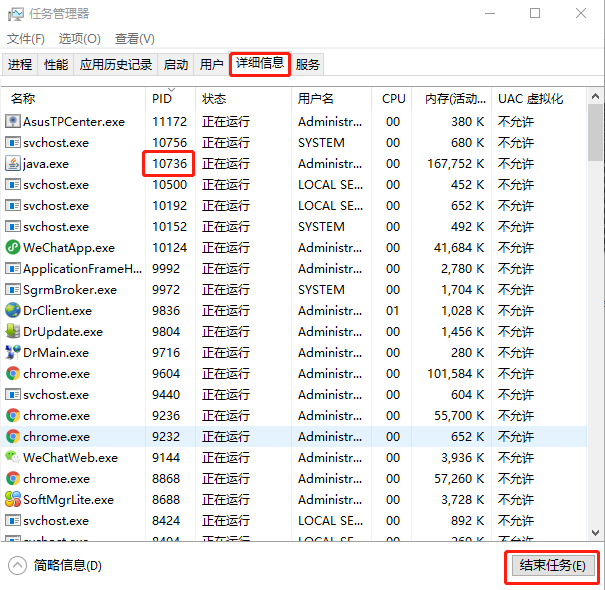The width and height of the screenshot is (605, 590).
Task: Click chrome.exe icon with PID 9232
Action: pos(12,436)
